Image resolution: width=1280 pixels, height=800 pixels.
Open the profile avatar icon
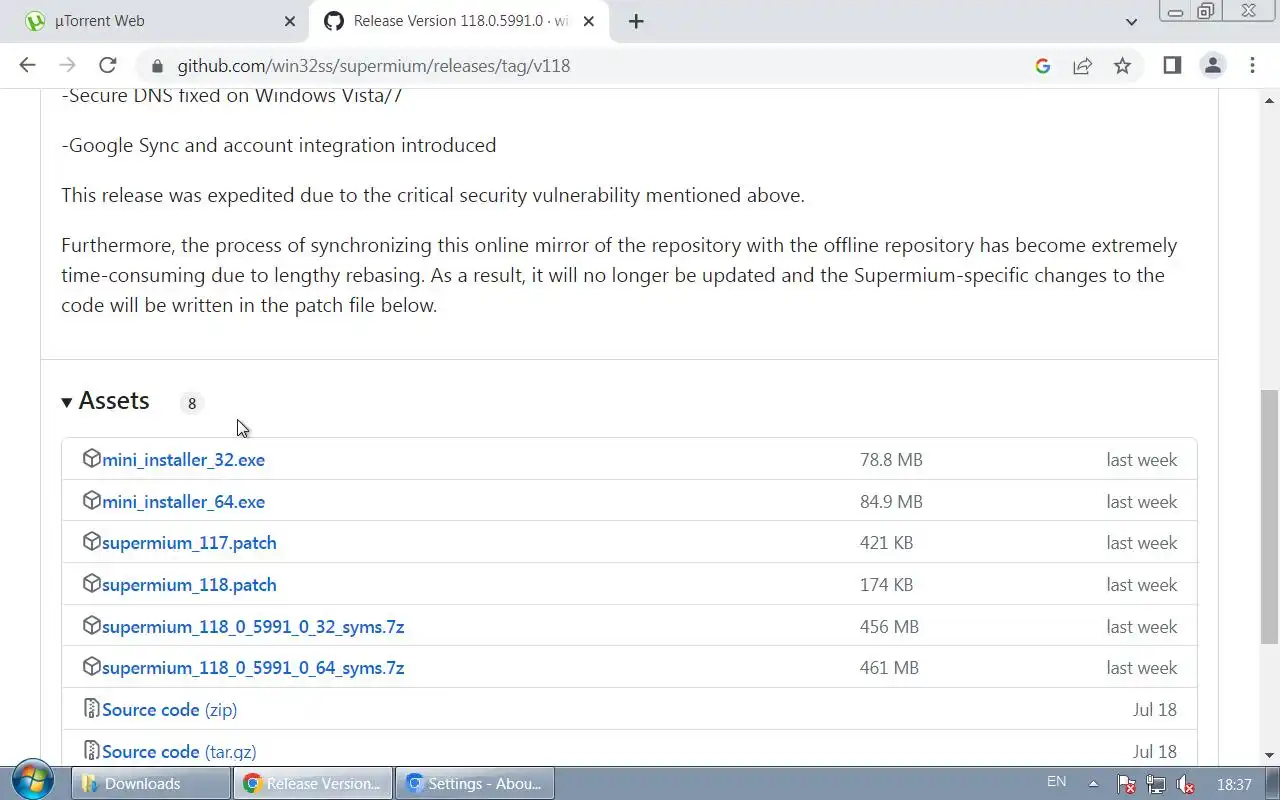1213,65
